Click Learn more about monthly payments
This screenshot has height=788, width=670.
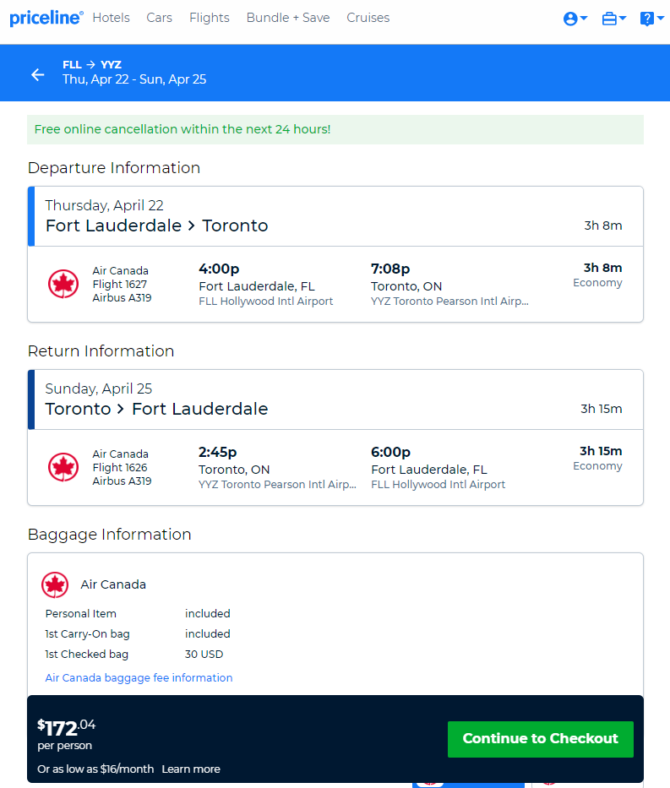coord(191,769)
